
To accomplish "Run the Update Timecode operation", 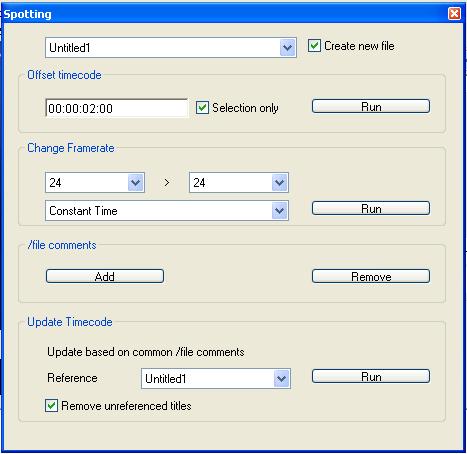I will click(371, 376).
